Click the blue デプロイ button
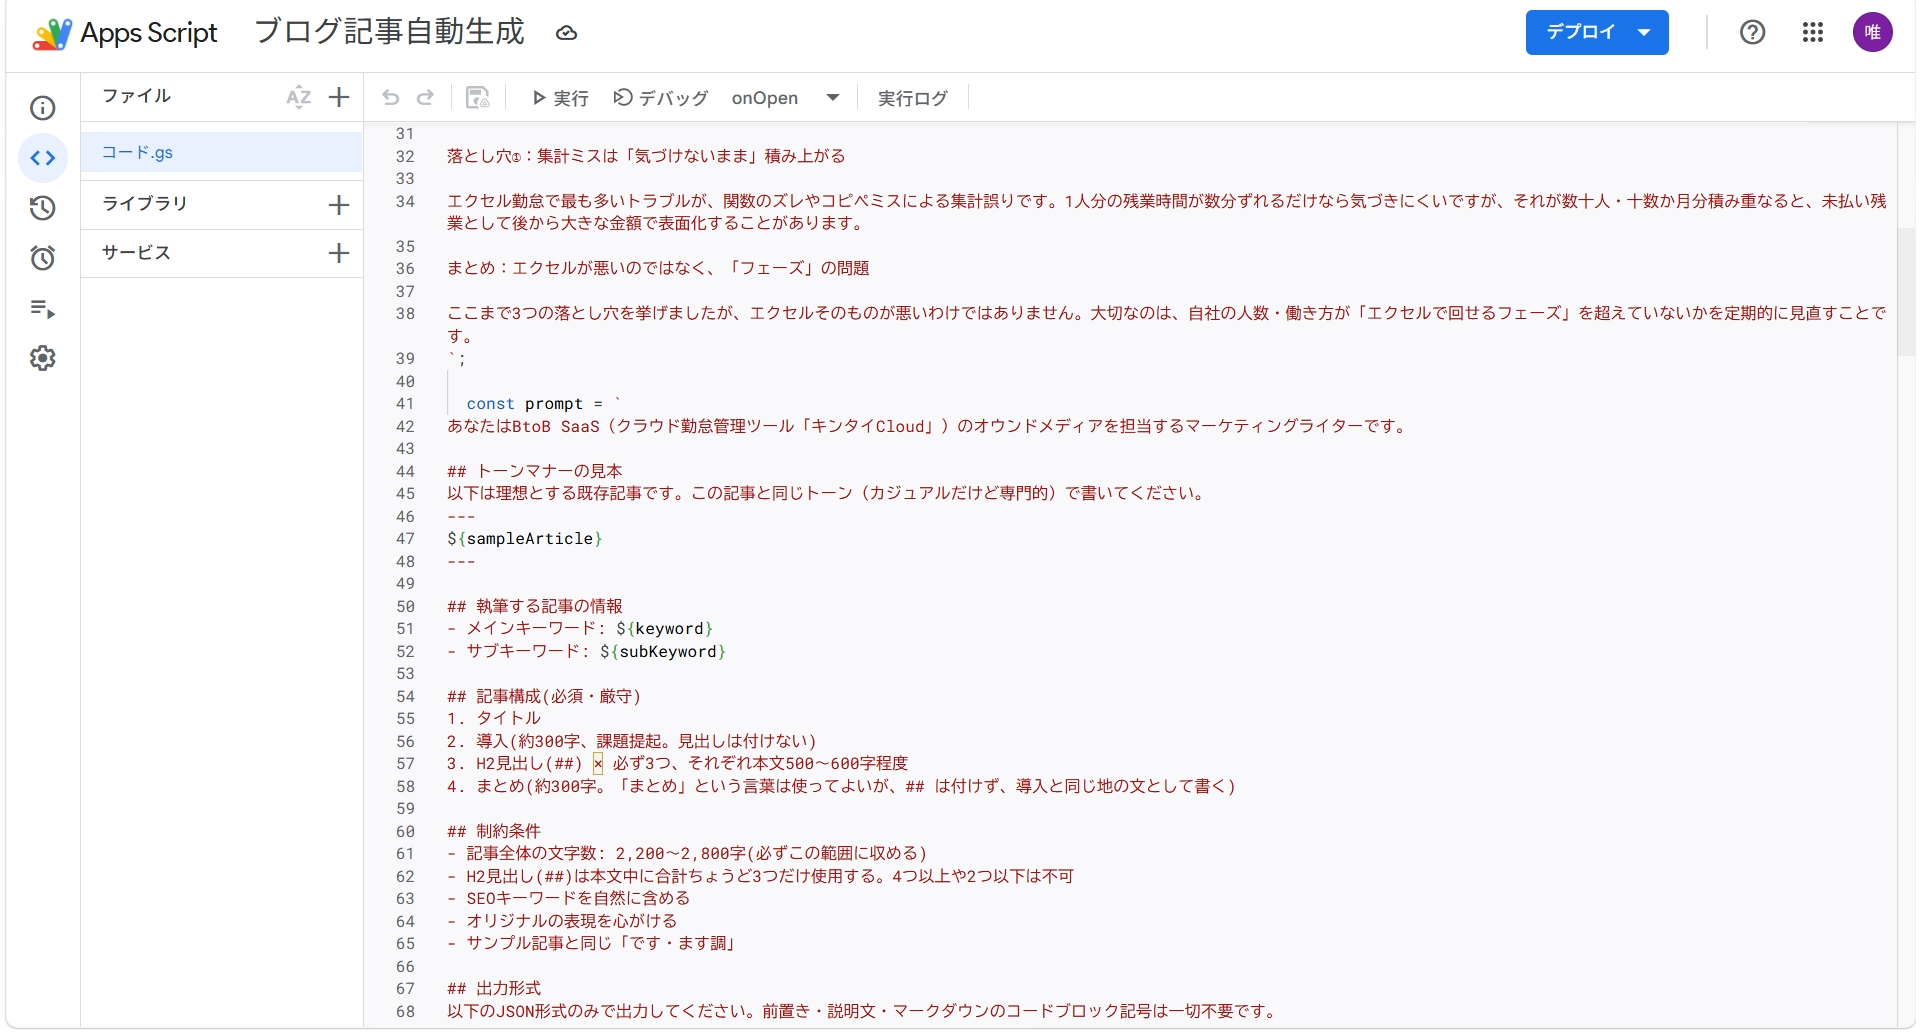Viewport: 1920px width, 1032px height. pyautogui.click(x=1597, y=32)
